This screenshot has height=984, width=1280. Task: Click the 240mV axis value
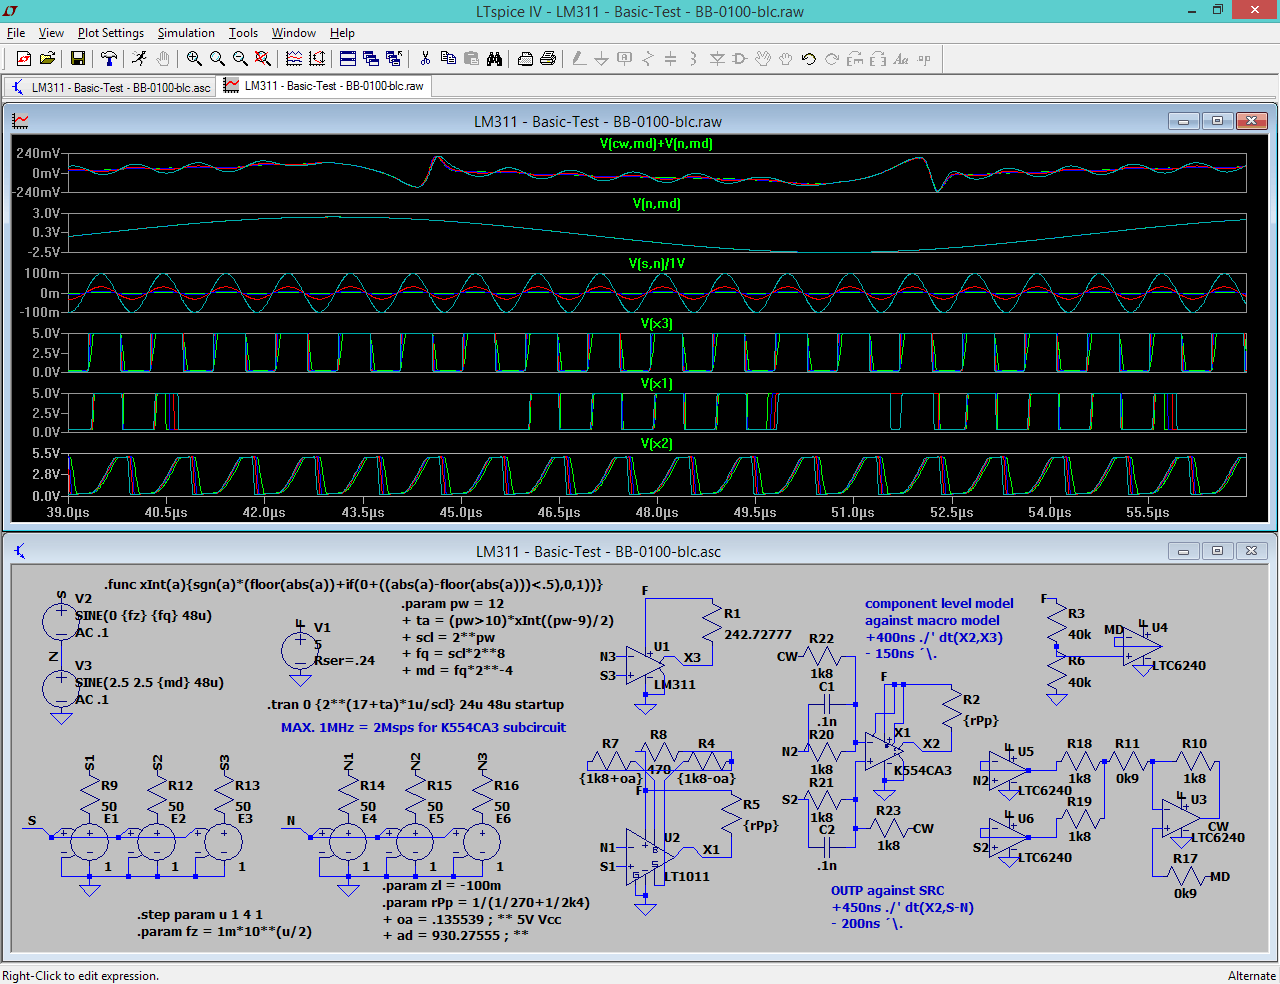pyautogui.click(x=38, y=154)
